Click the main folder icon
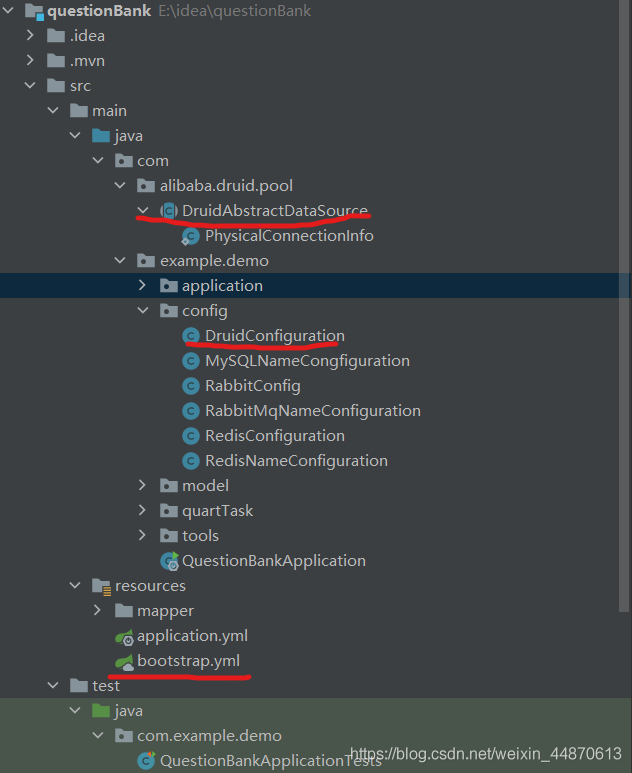The image size is (632, 773). [79, 110]
